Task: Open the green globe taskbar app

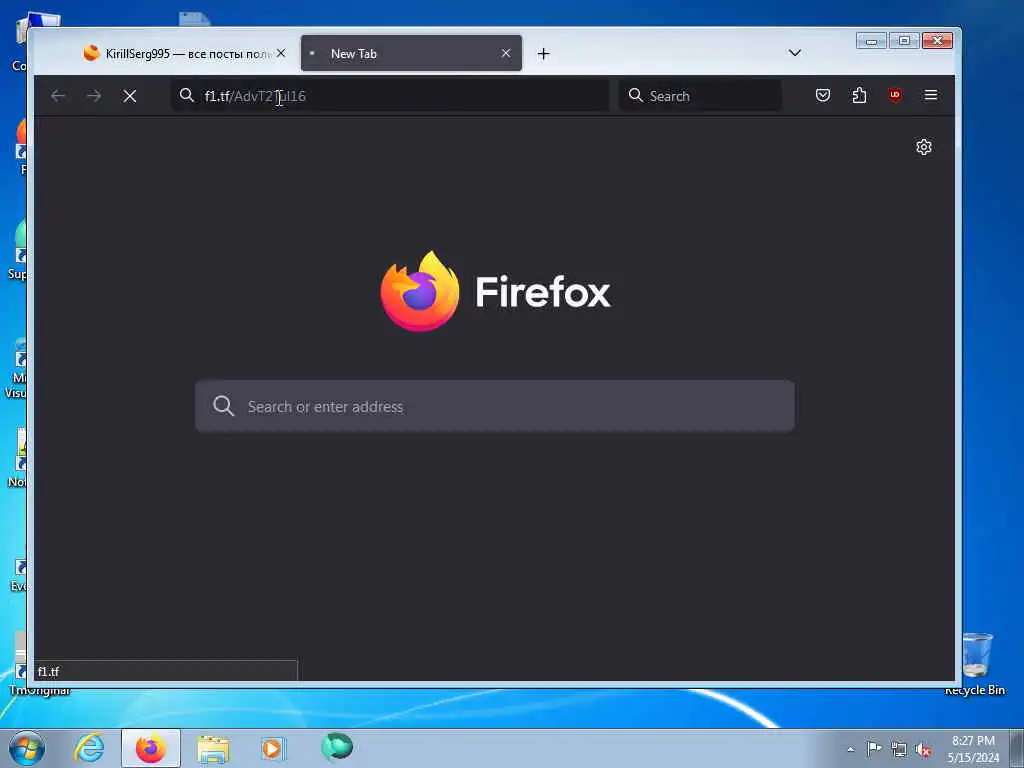Action: [337, 747]
